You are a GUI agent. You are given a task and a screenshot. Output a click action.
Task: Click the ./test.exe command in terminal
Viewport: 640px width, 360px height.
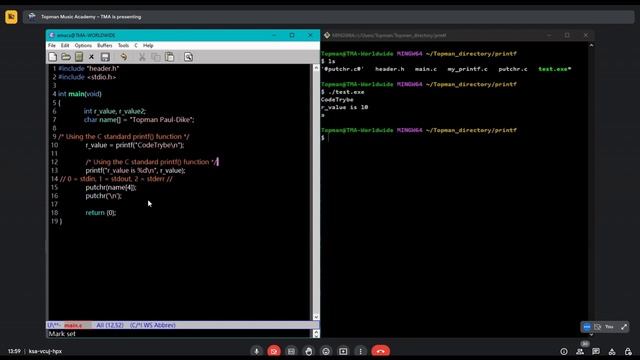(x=346, y=92)
